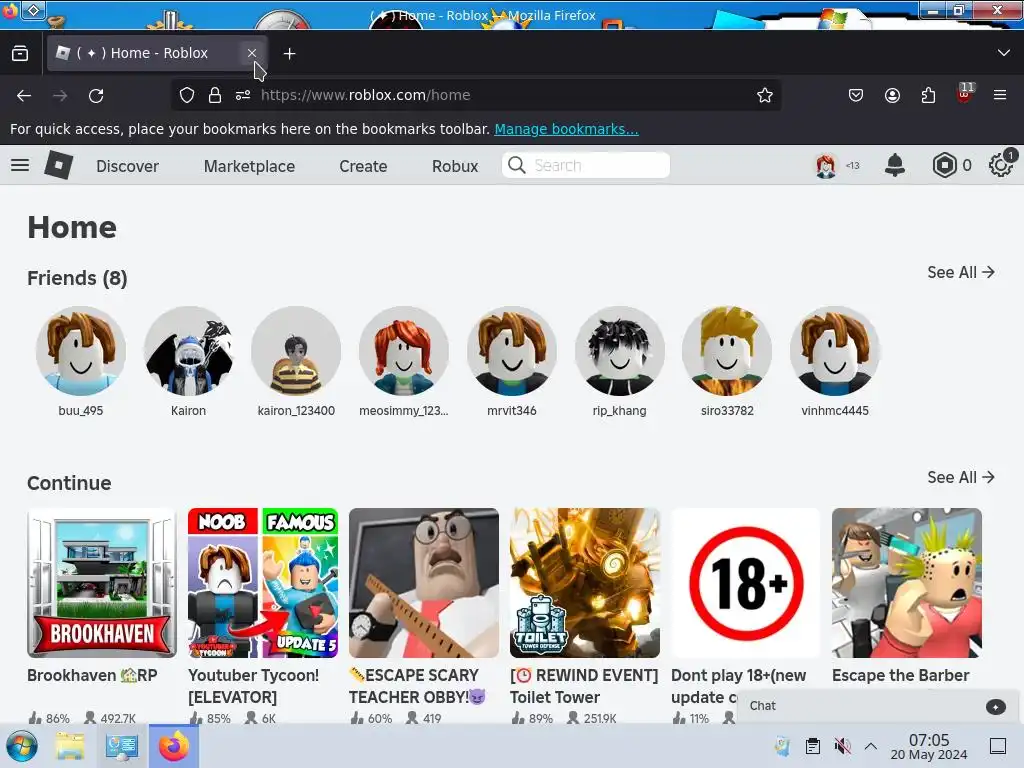This screenshot has height=768, width=1024.
Task: Open the Brookhaven game thumbnail
Action: tap(102, 583)
